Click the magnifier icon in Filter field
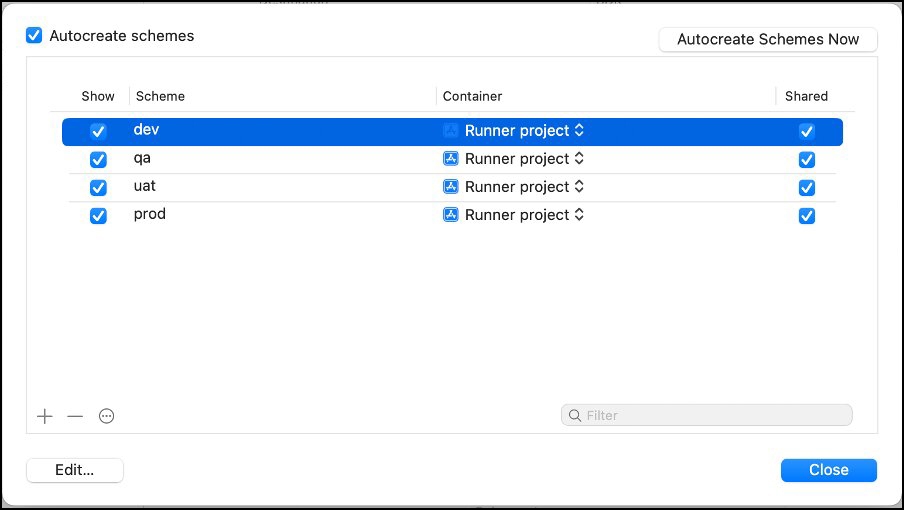This screenshot has width=904, height=510. 575,415
